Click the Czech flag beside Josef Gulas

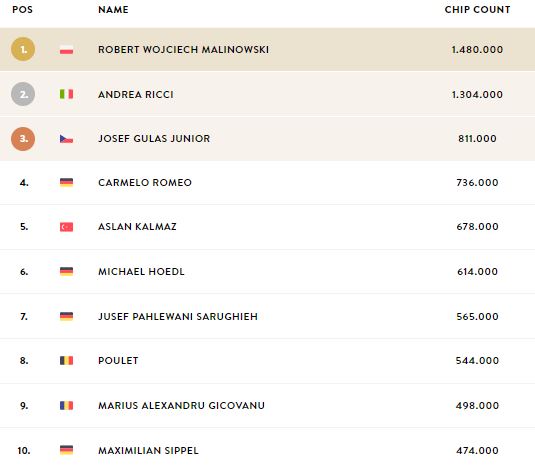66,139
